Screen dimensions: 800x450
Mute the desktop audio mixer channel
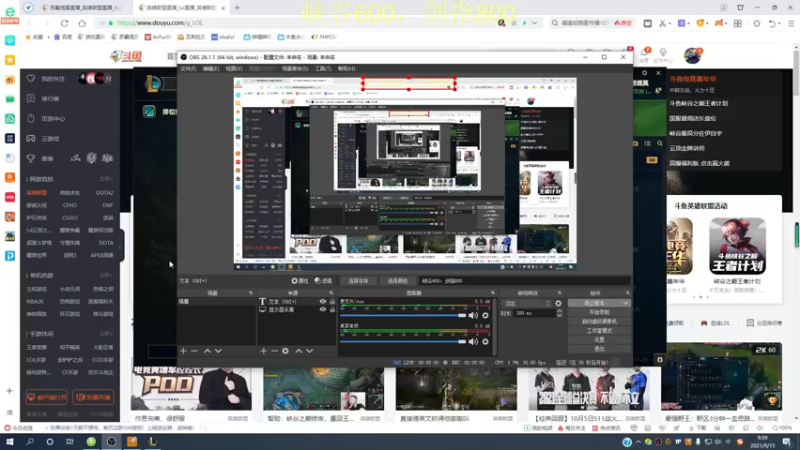click(473, 341)
